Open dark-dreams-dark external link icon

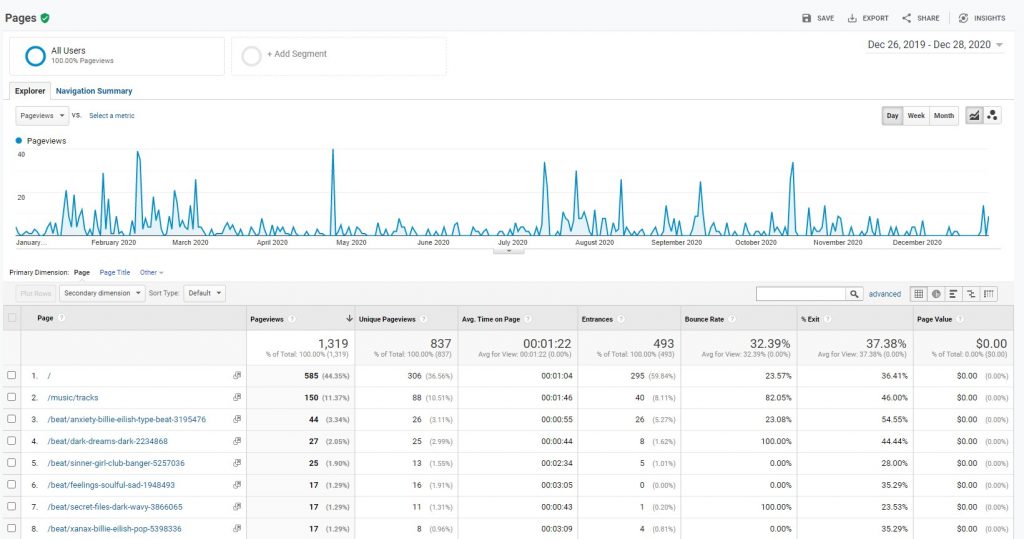point(237,441)
